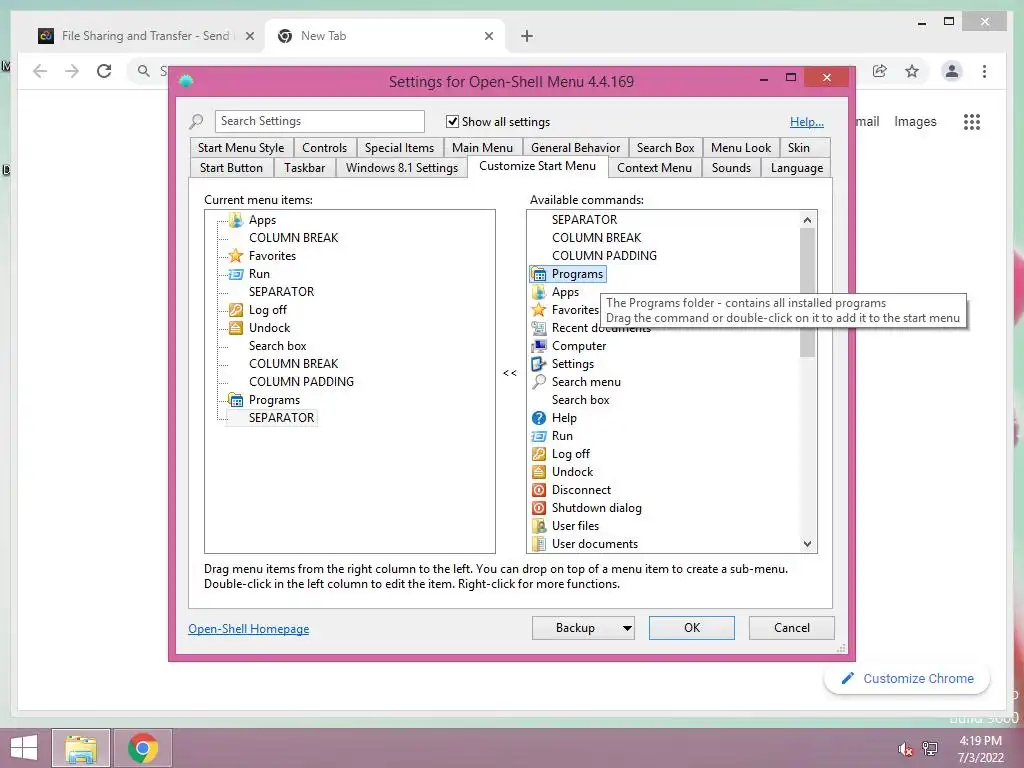Open the Open-Shell Homepage link

[249, 629]
